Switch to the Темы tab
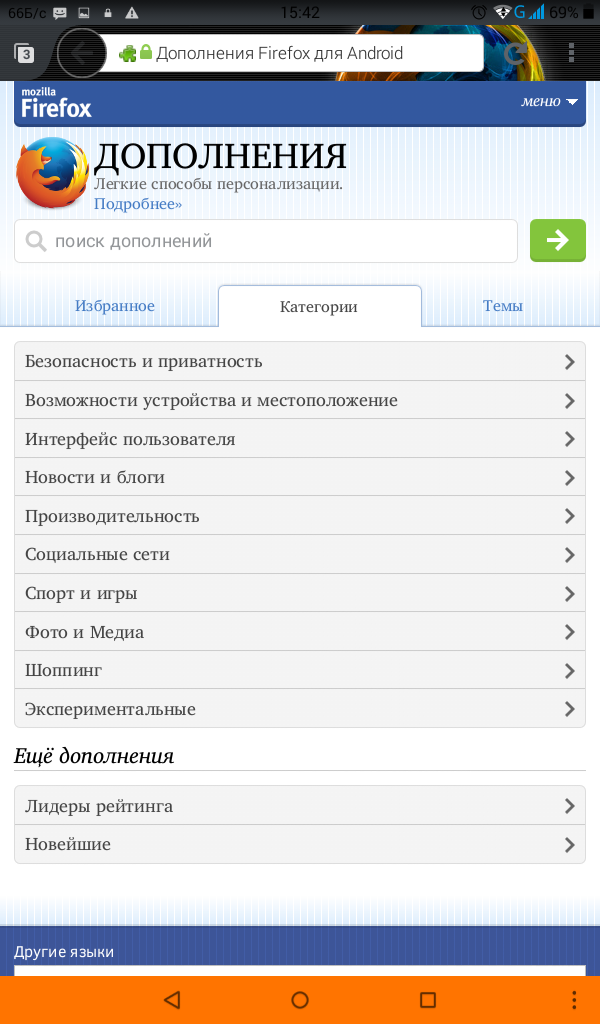This screenshot has height=1024, width=600. [x=503, y=306]
